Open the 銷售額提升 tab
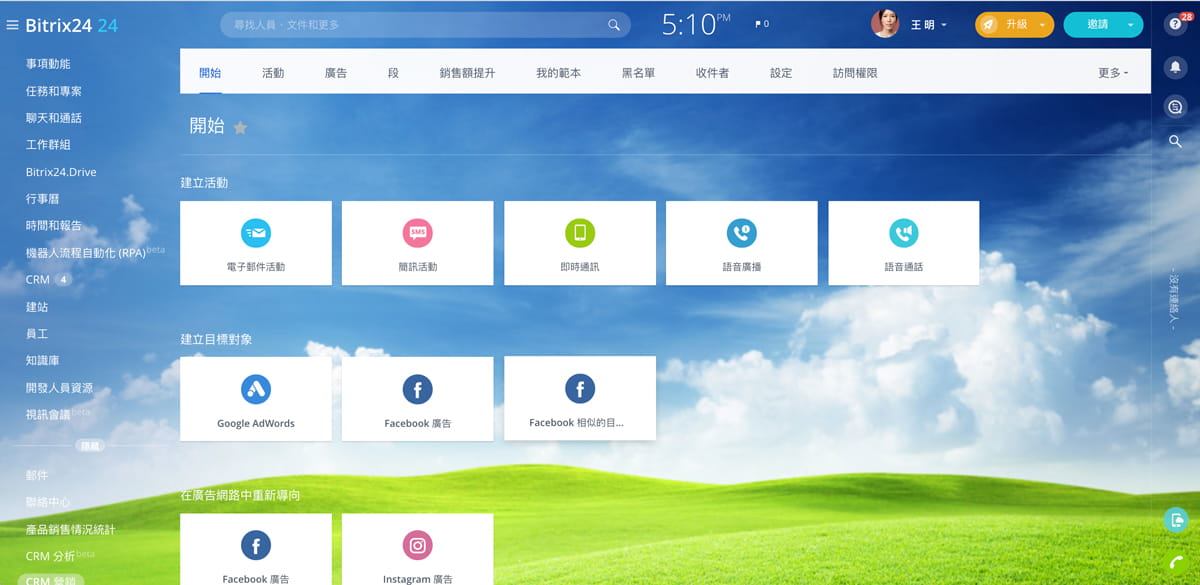The height and width of the screenshot is (585, 1200). (x=467, y=73)
